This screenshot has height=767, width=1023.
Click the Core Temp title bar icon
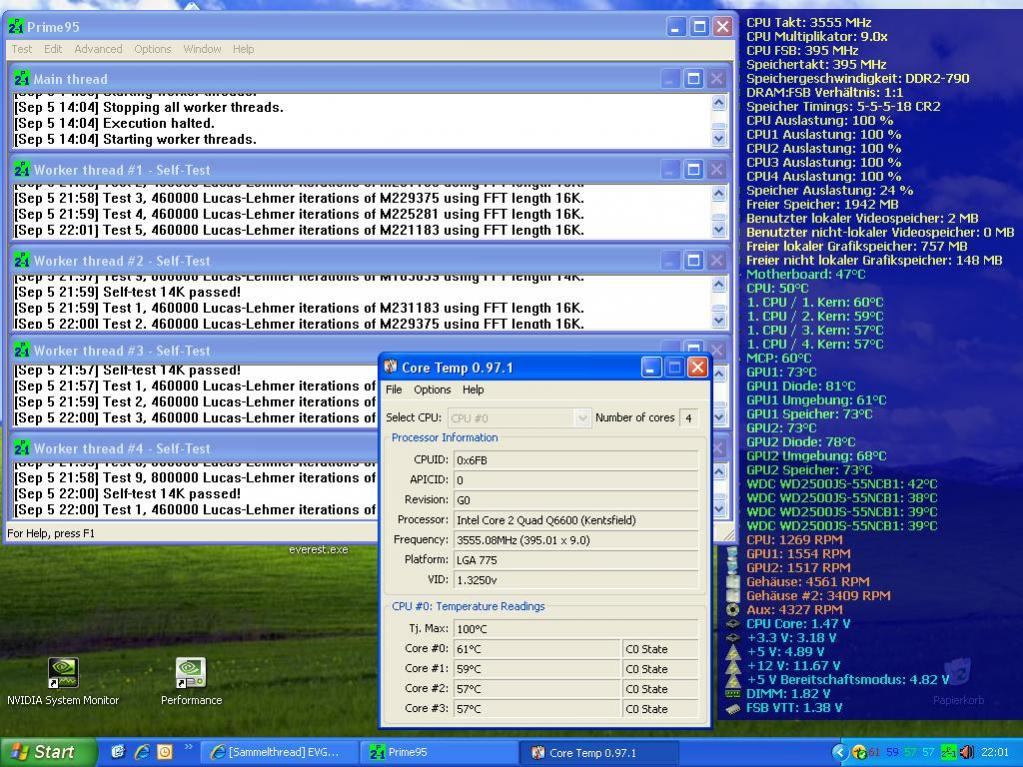[390, 367]
